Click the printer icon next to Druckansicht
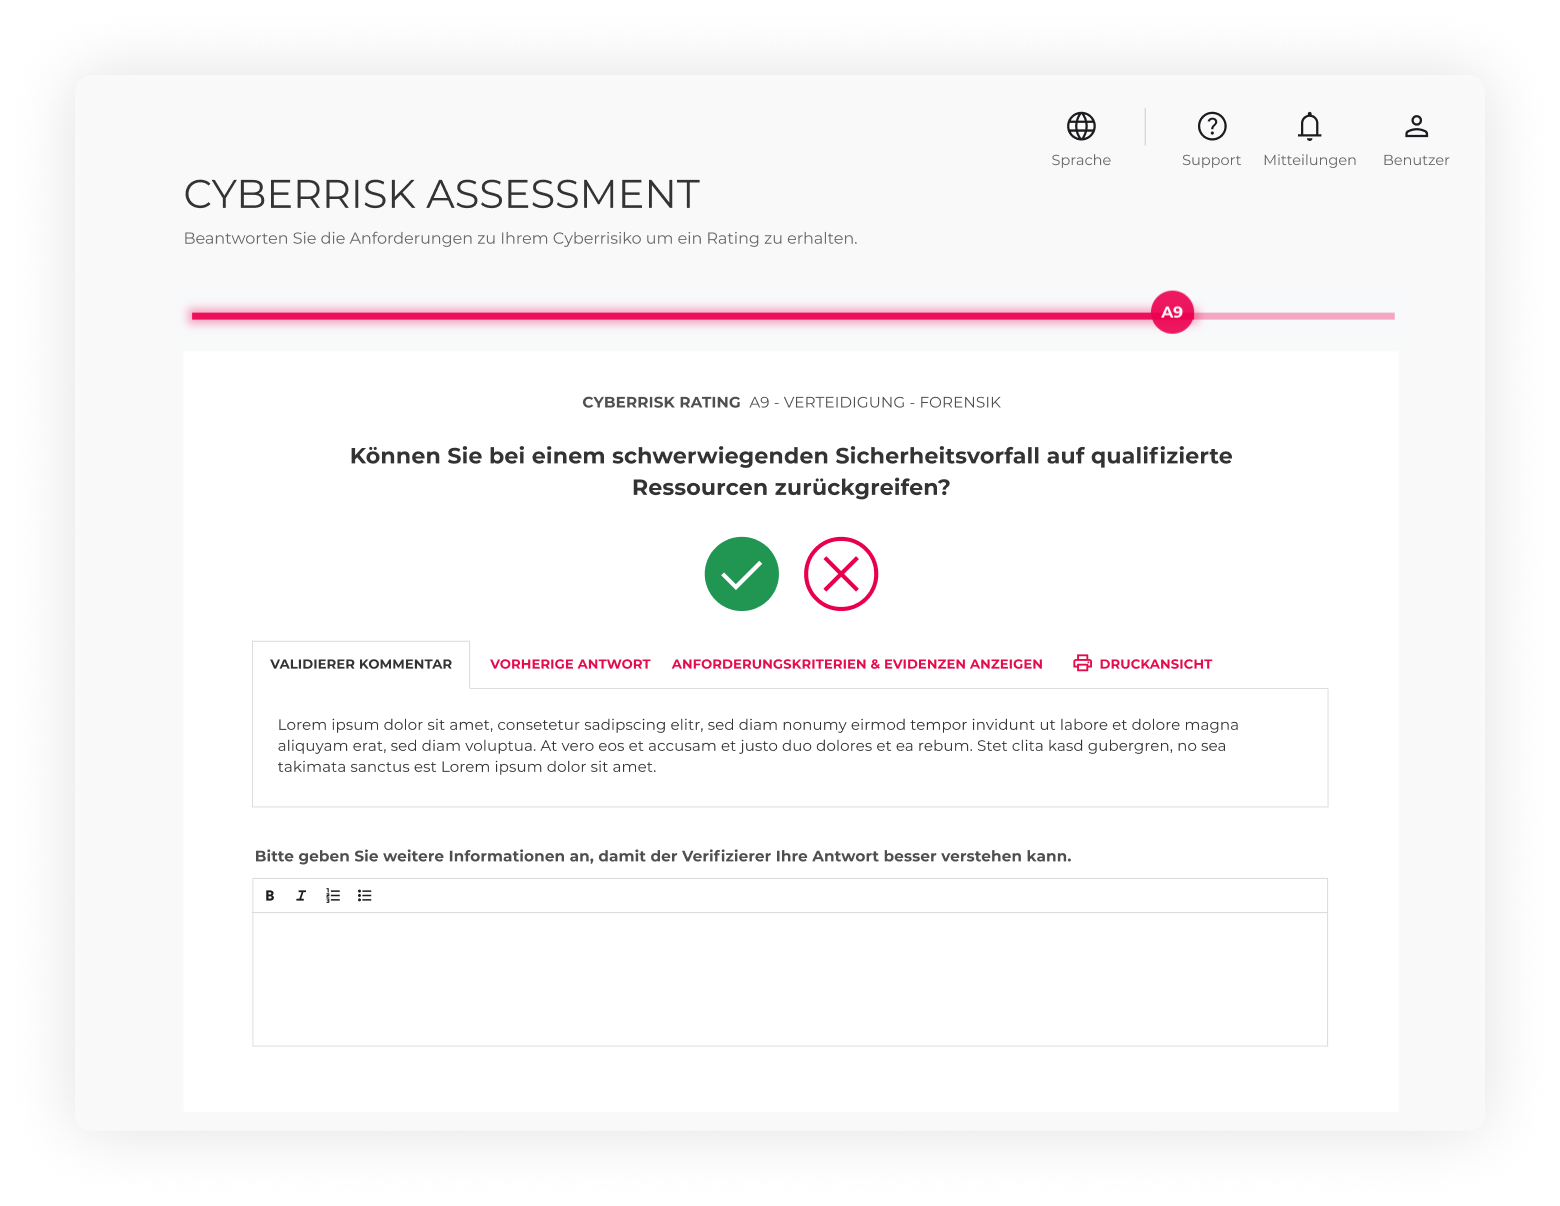Image resolution: width=1560 pixels, height=1206 pixels. tap(1081, 662)
